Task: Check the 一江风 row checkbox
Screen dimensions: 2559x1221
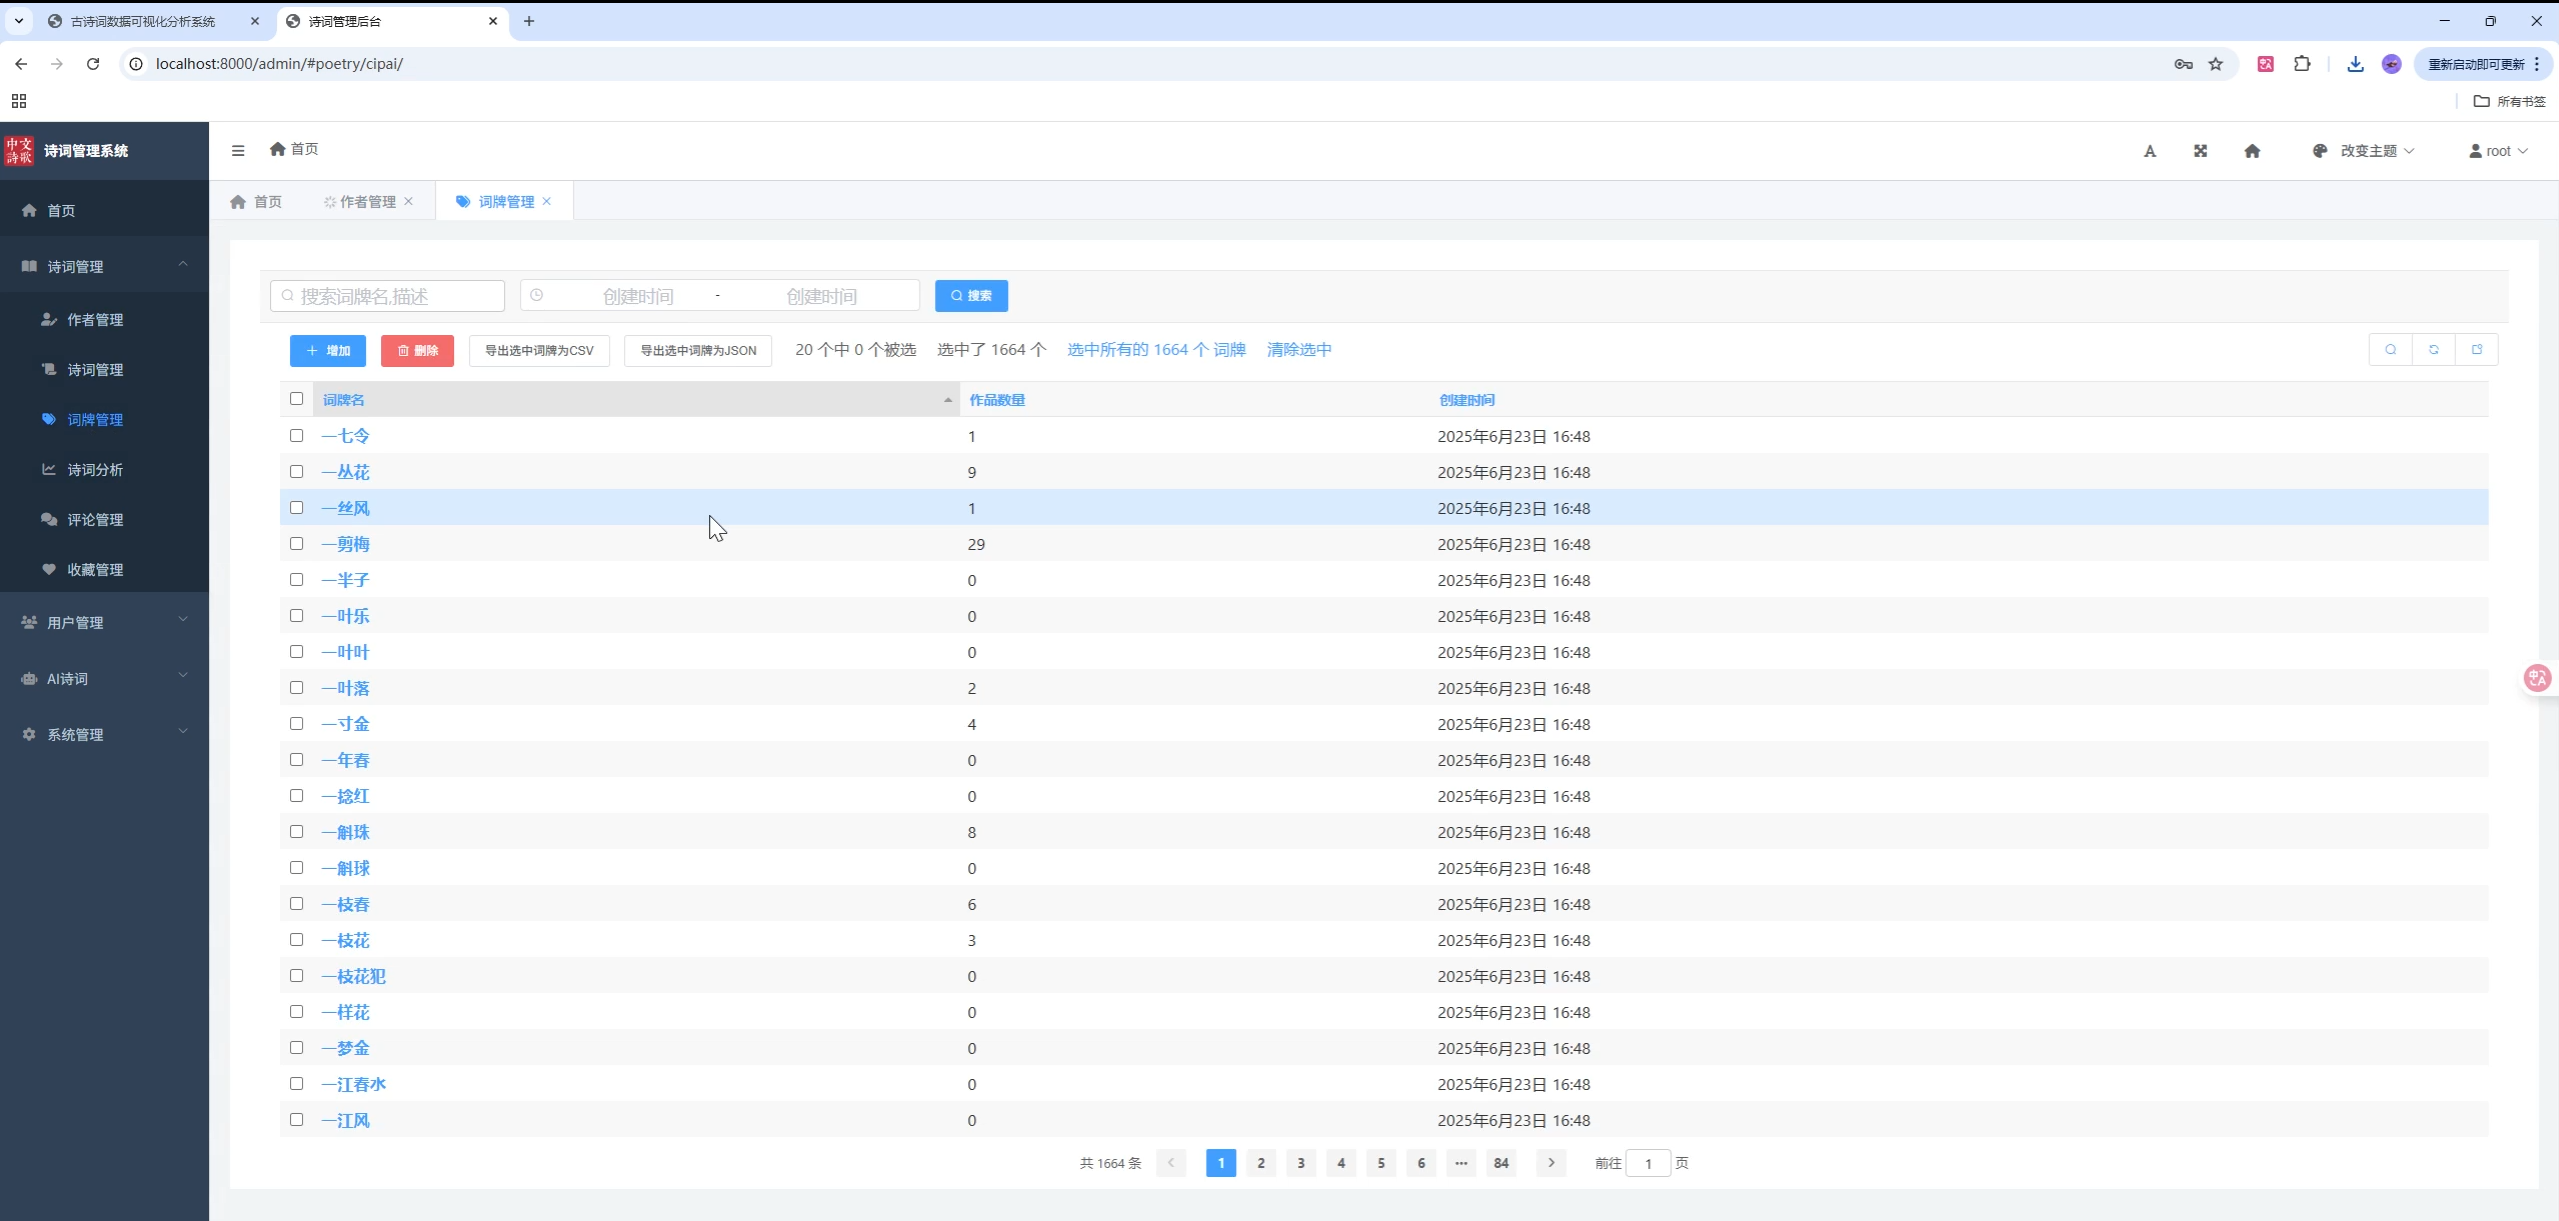Action: [x=296, y=1120]
